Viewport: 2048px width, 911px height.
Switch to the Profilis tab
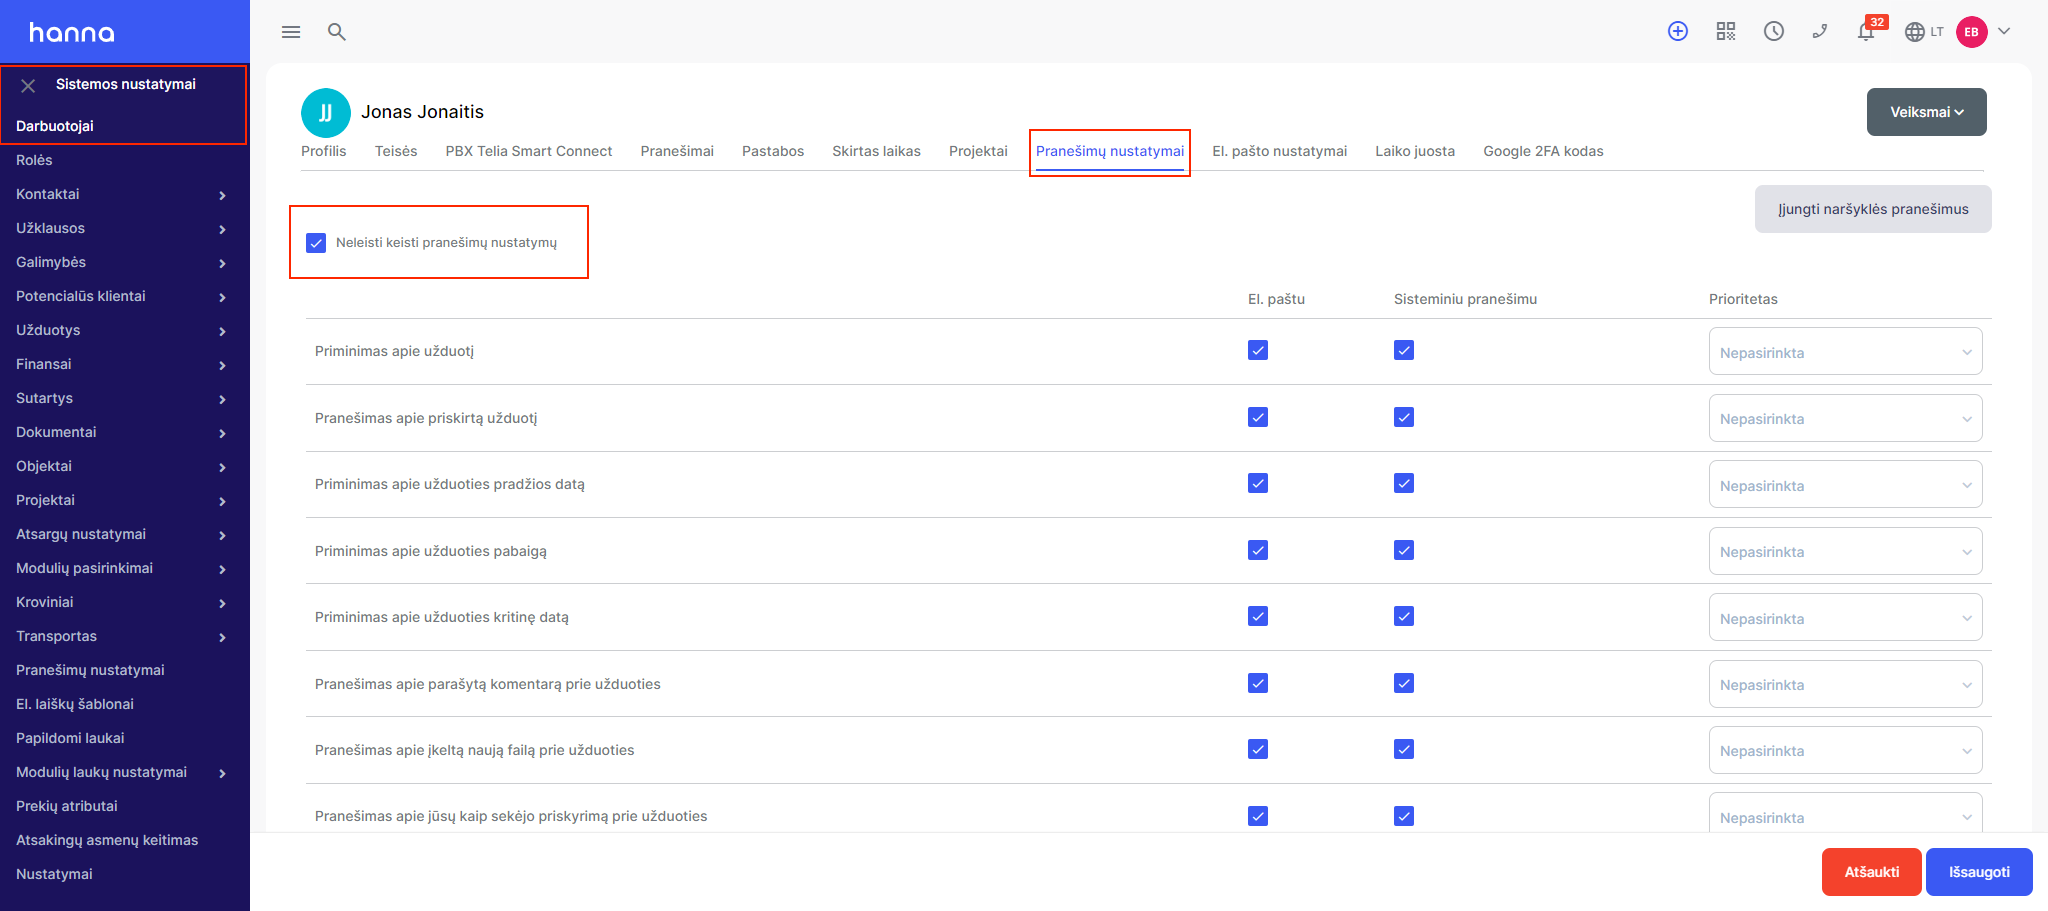pyautogui.click(x=324, y=151)
